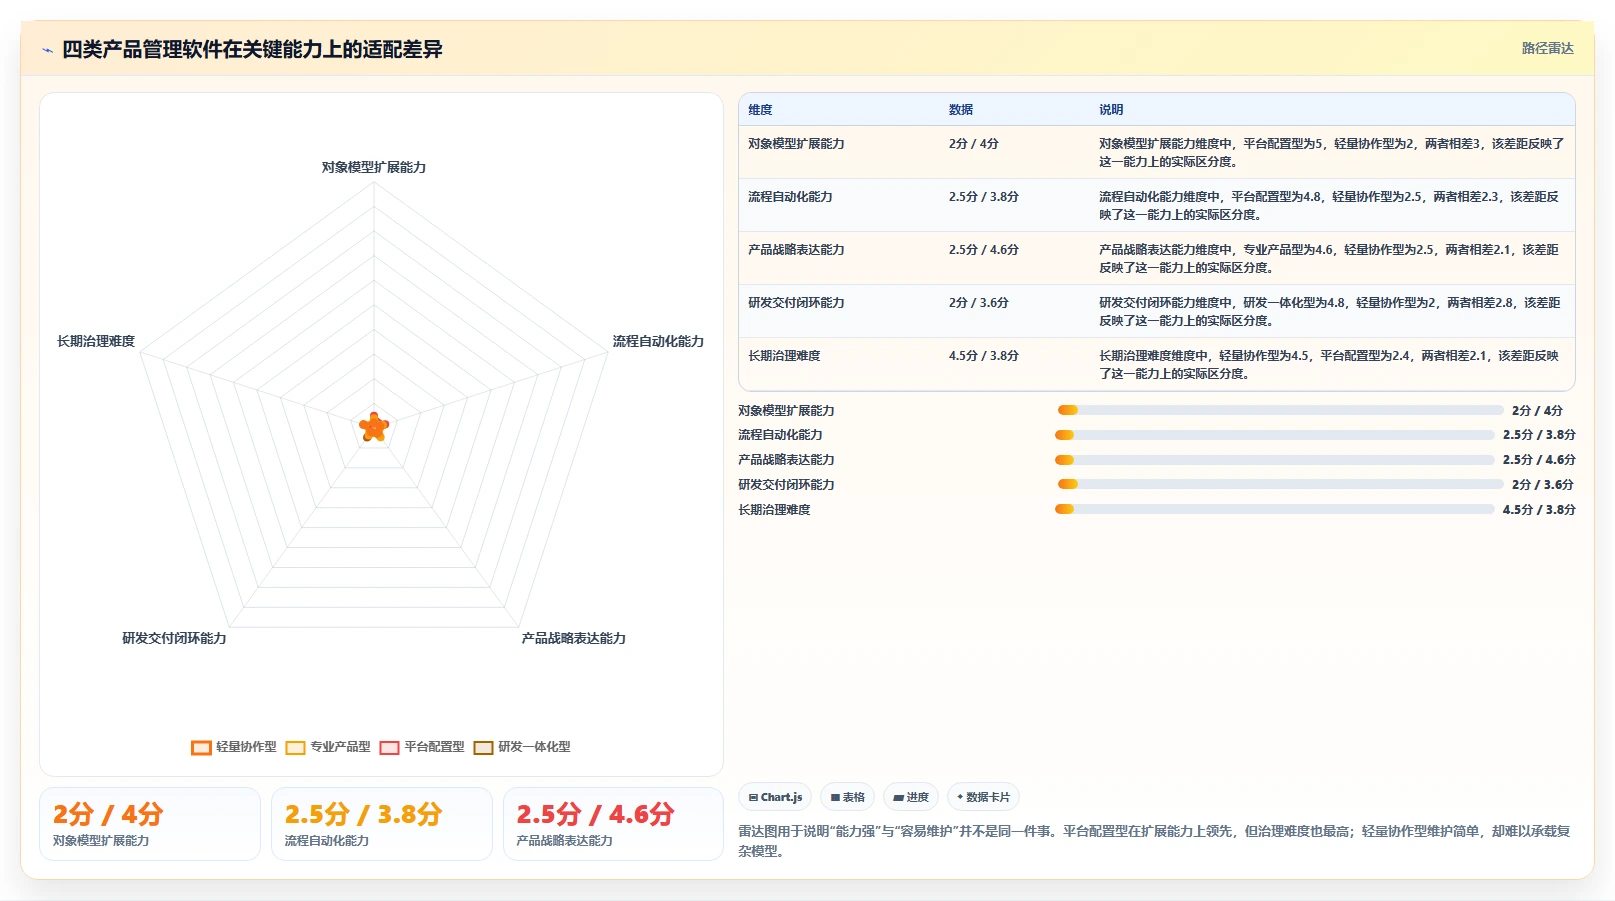The image size is (1615, 901).
Task: Click the 长期治理难度 progress bar
Action: tap(1274, 509)
